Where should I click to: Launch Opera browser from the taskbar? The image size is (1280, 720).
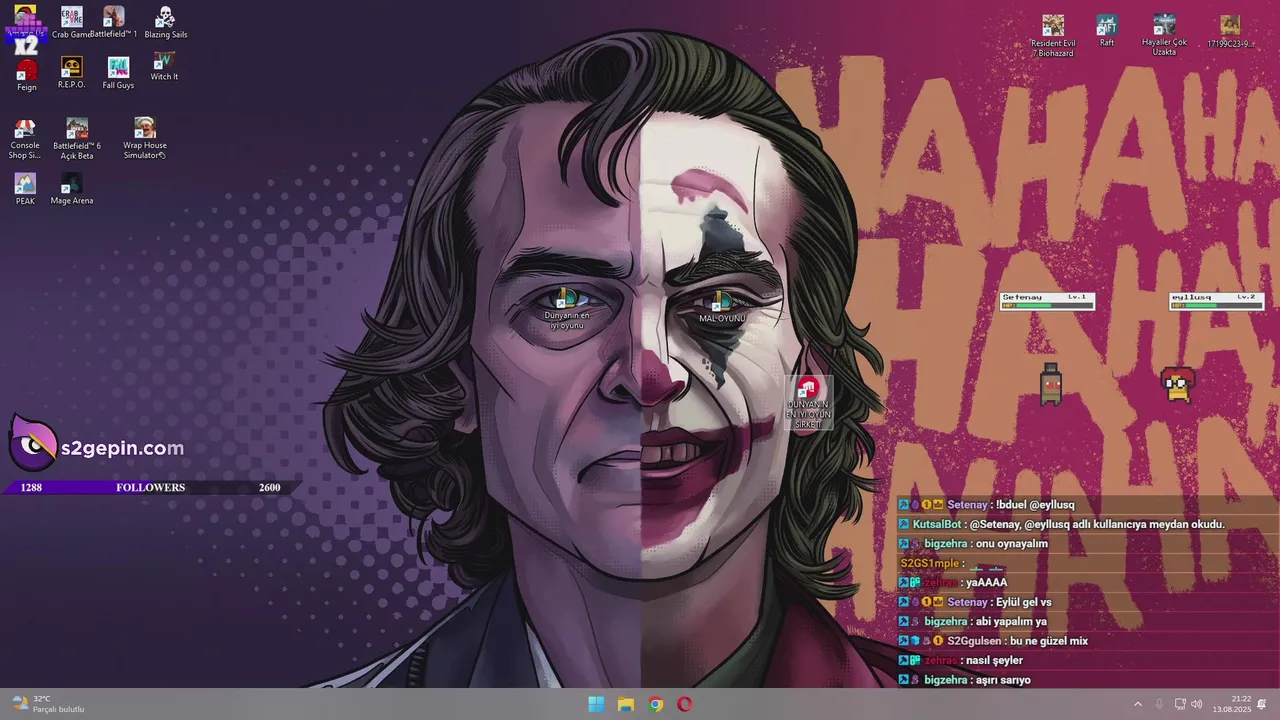[x=685, y=704]
